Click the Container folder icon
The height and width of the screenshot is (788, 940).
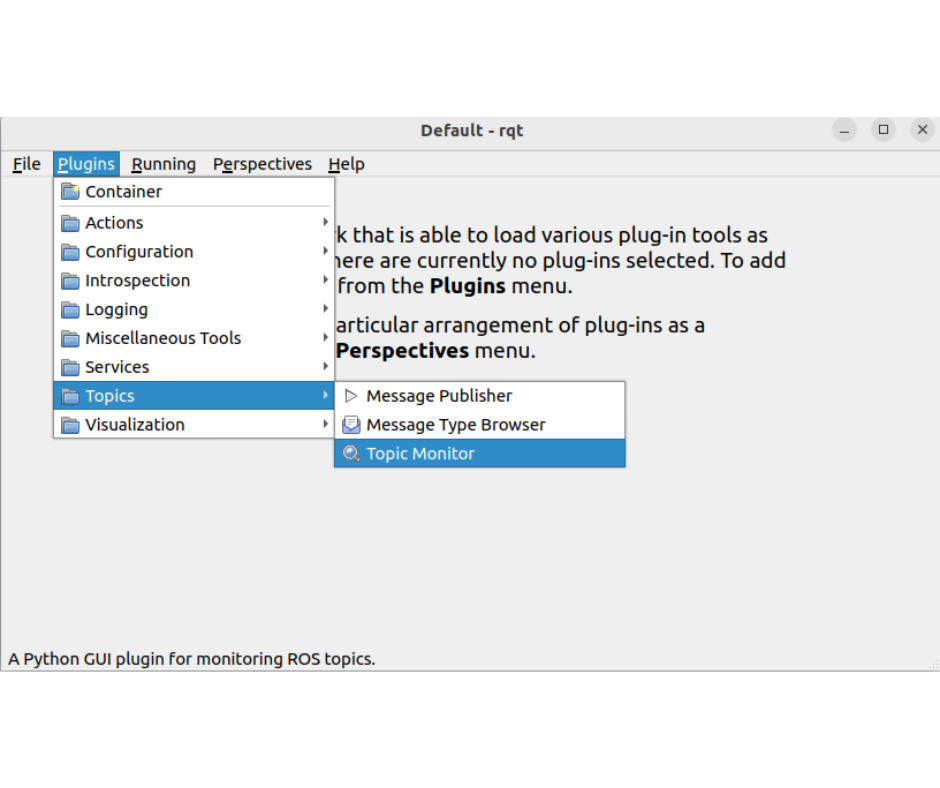pyautogui.click(x=70, y=192)
